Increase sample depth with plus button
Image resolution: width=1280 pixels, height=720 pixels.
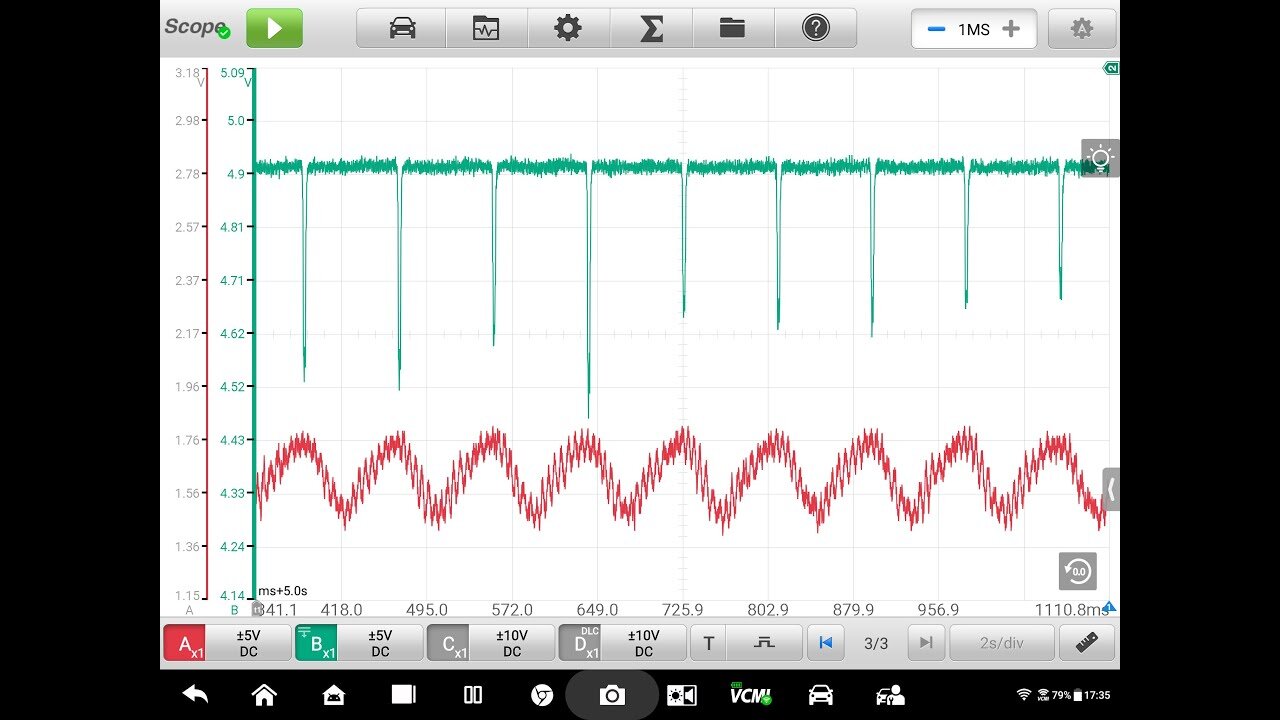click(x=1011, y=29)
